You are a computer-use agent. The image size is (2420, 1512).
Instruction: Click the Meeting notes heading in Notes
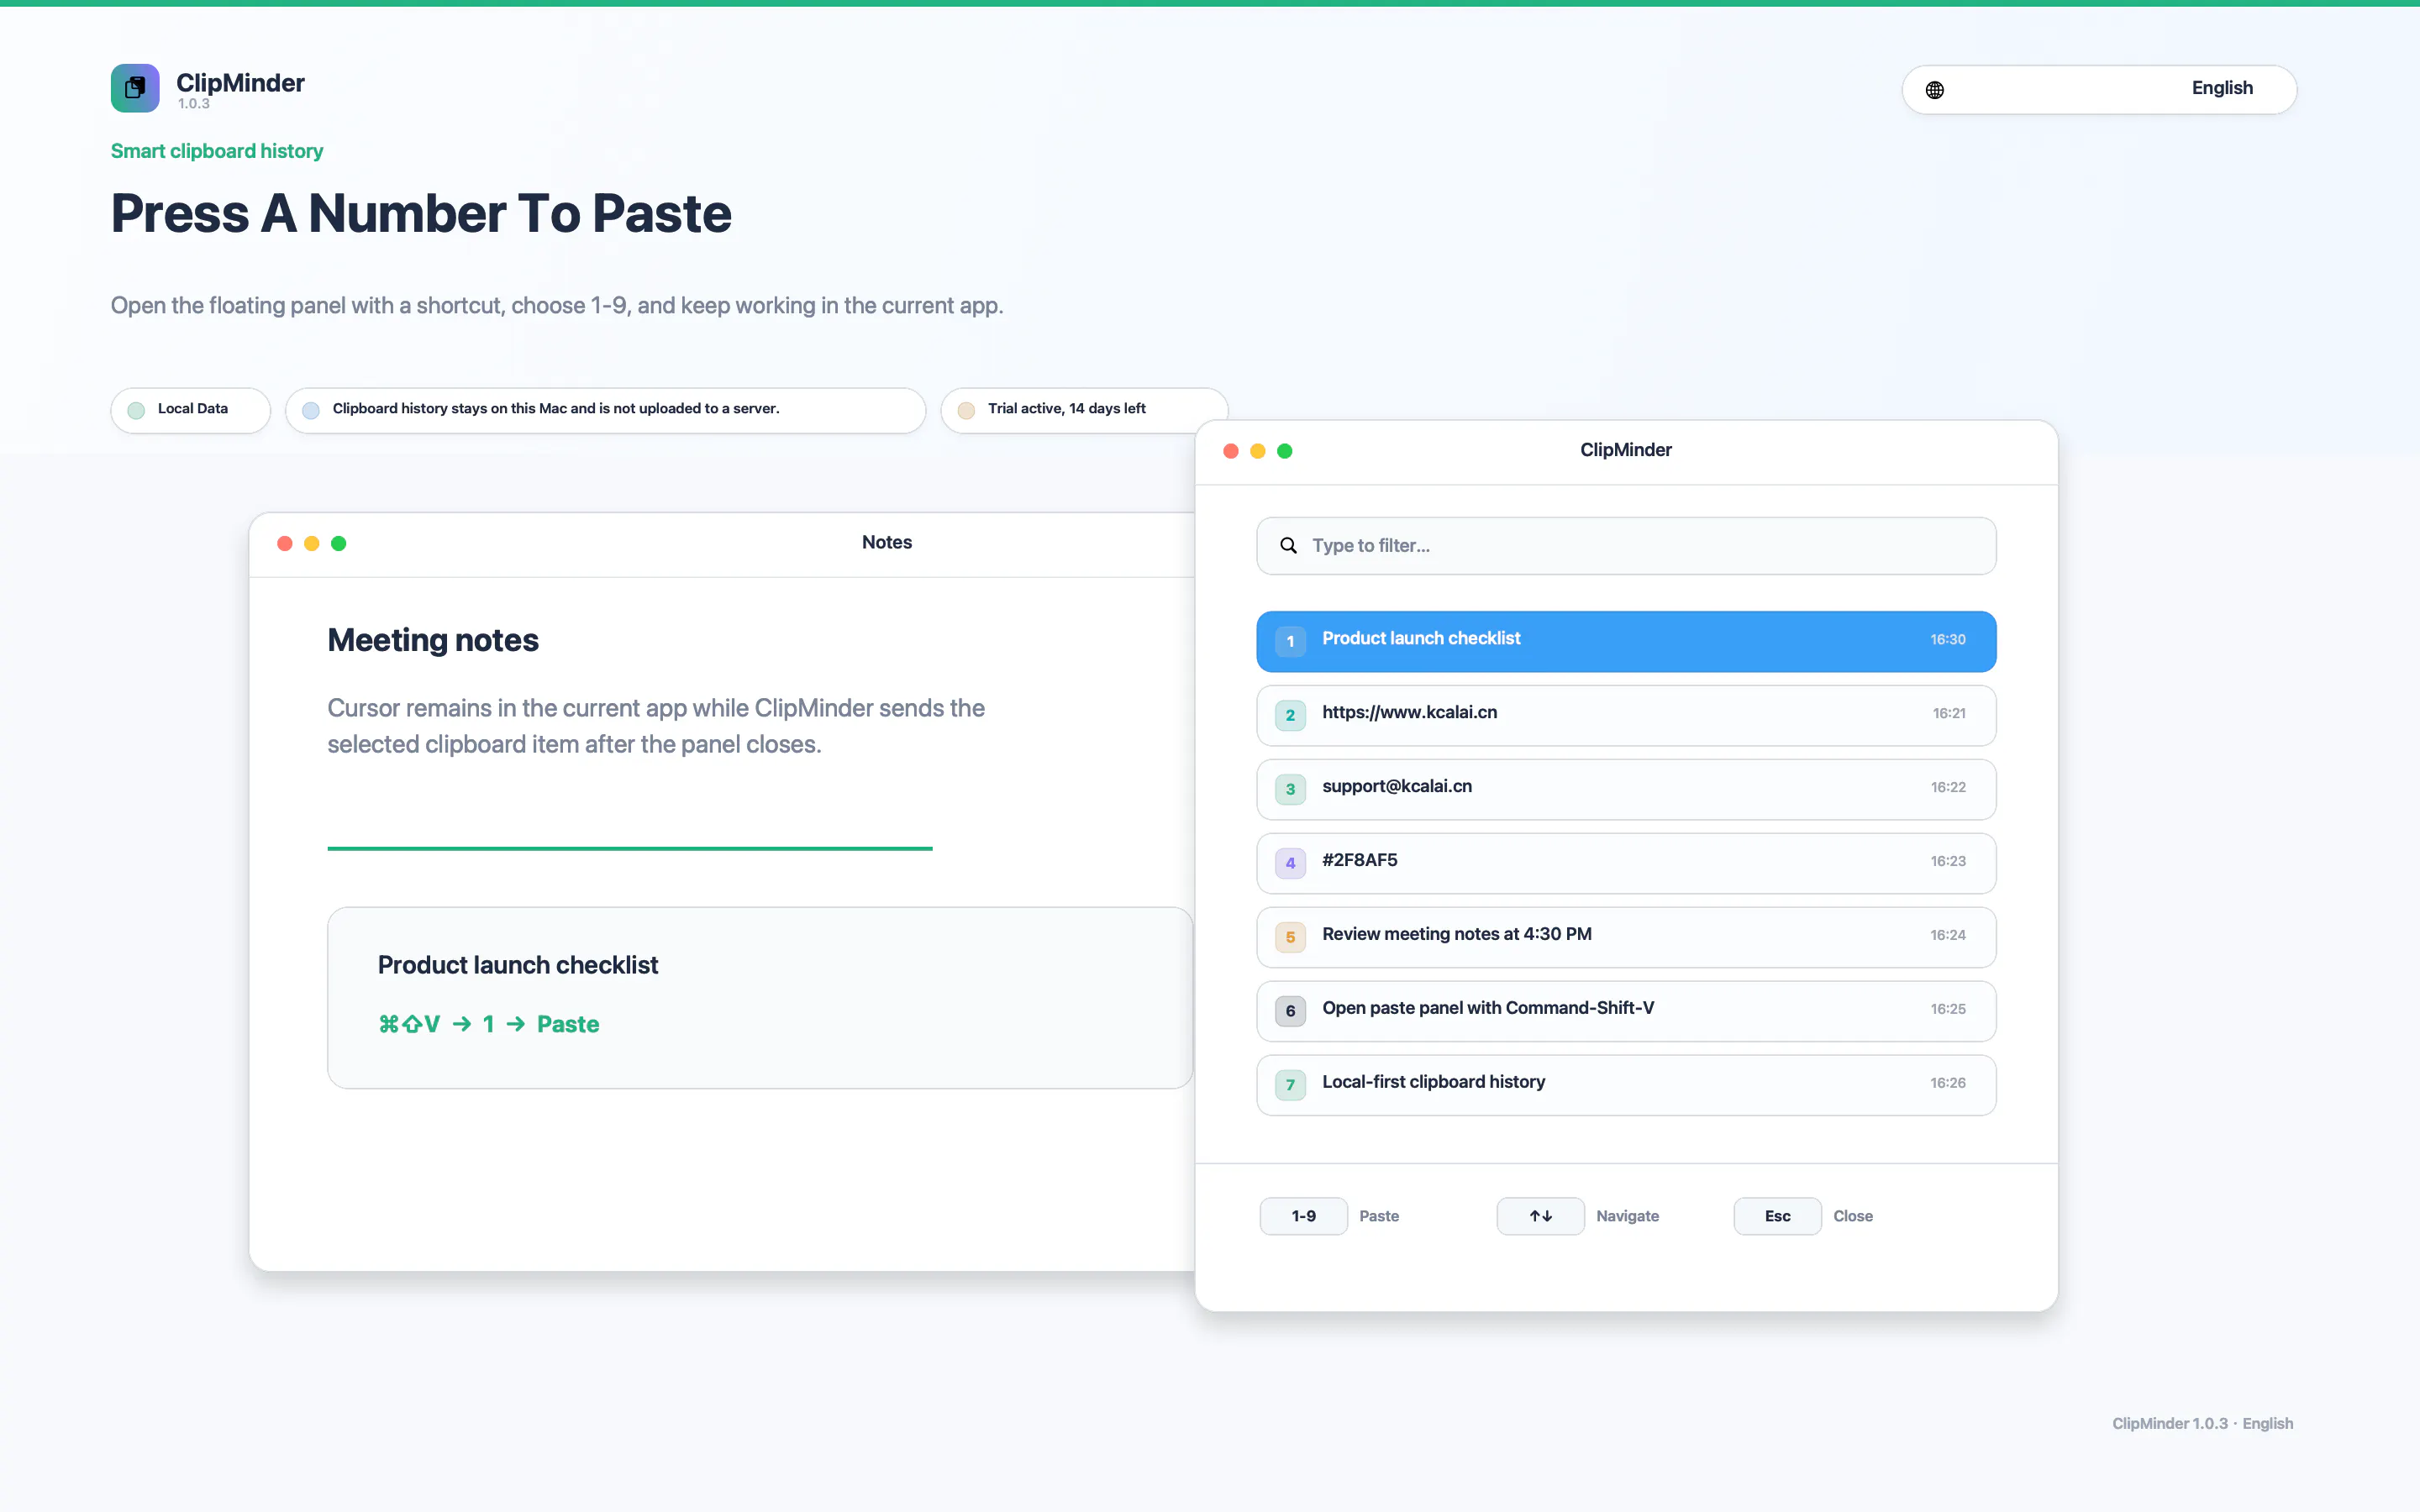[433, 640]
